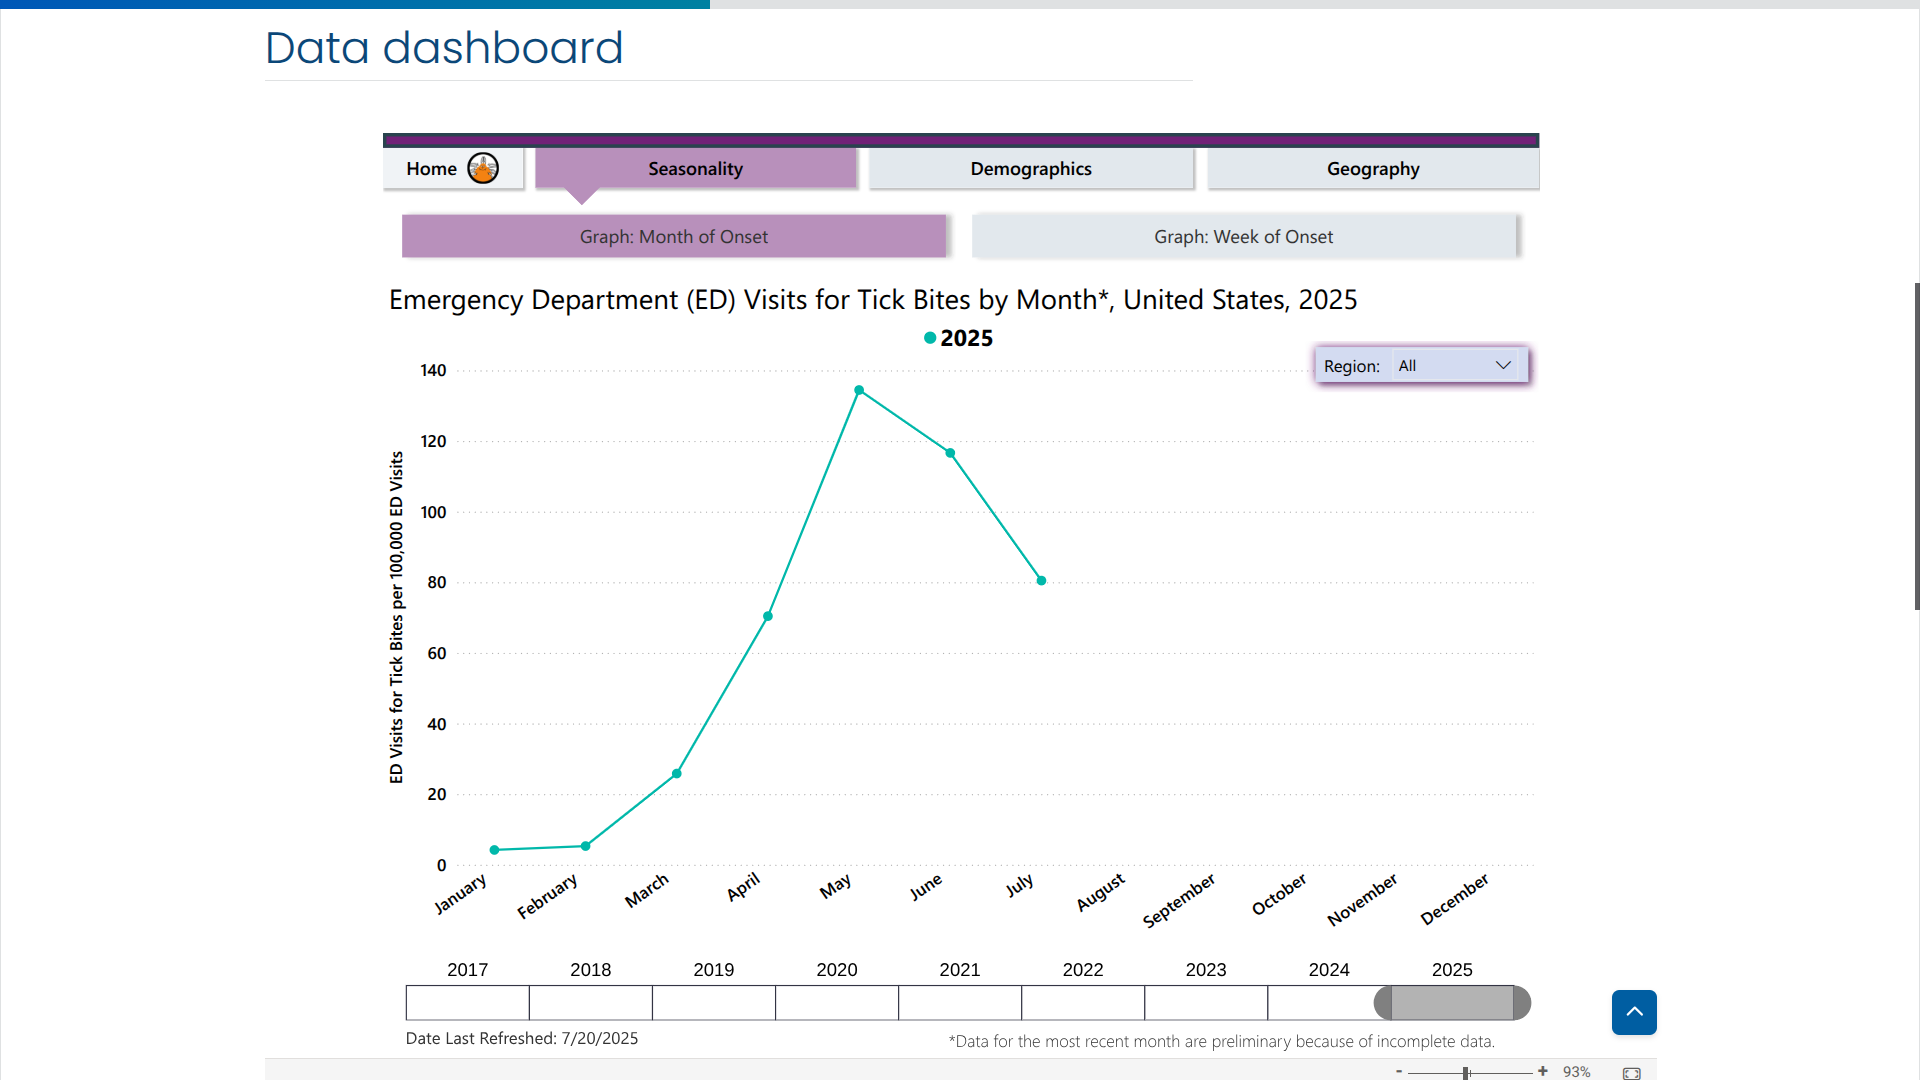Viewport: 1920px width, 1080px height.
Task: Click the zoom in plus icon
Action: coord(1543,1071)
